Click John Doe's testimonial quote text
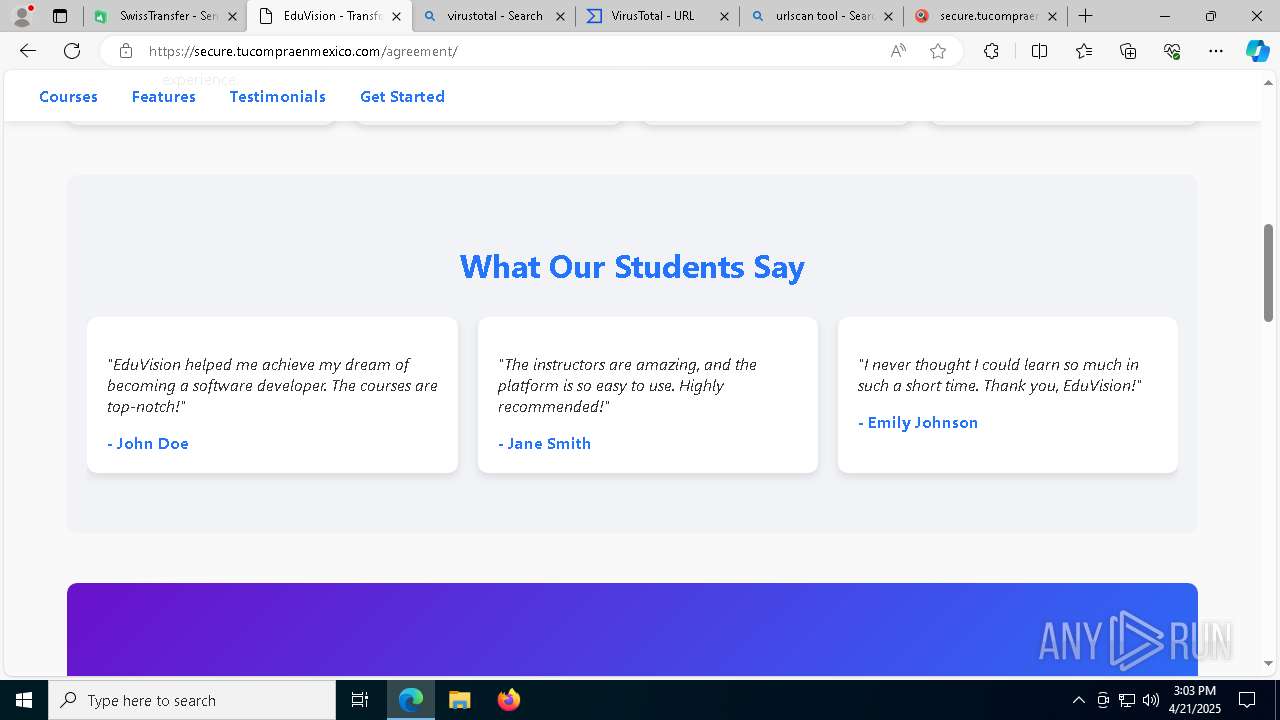 coord(272,385)
